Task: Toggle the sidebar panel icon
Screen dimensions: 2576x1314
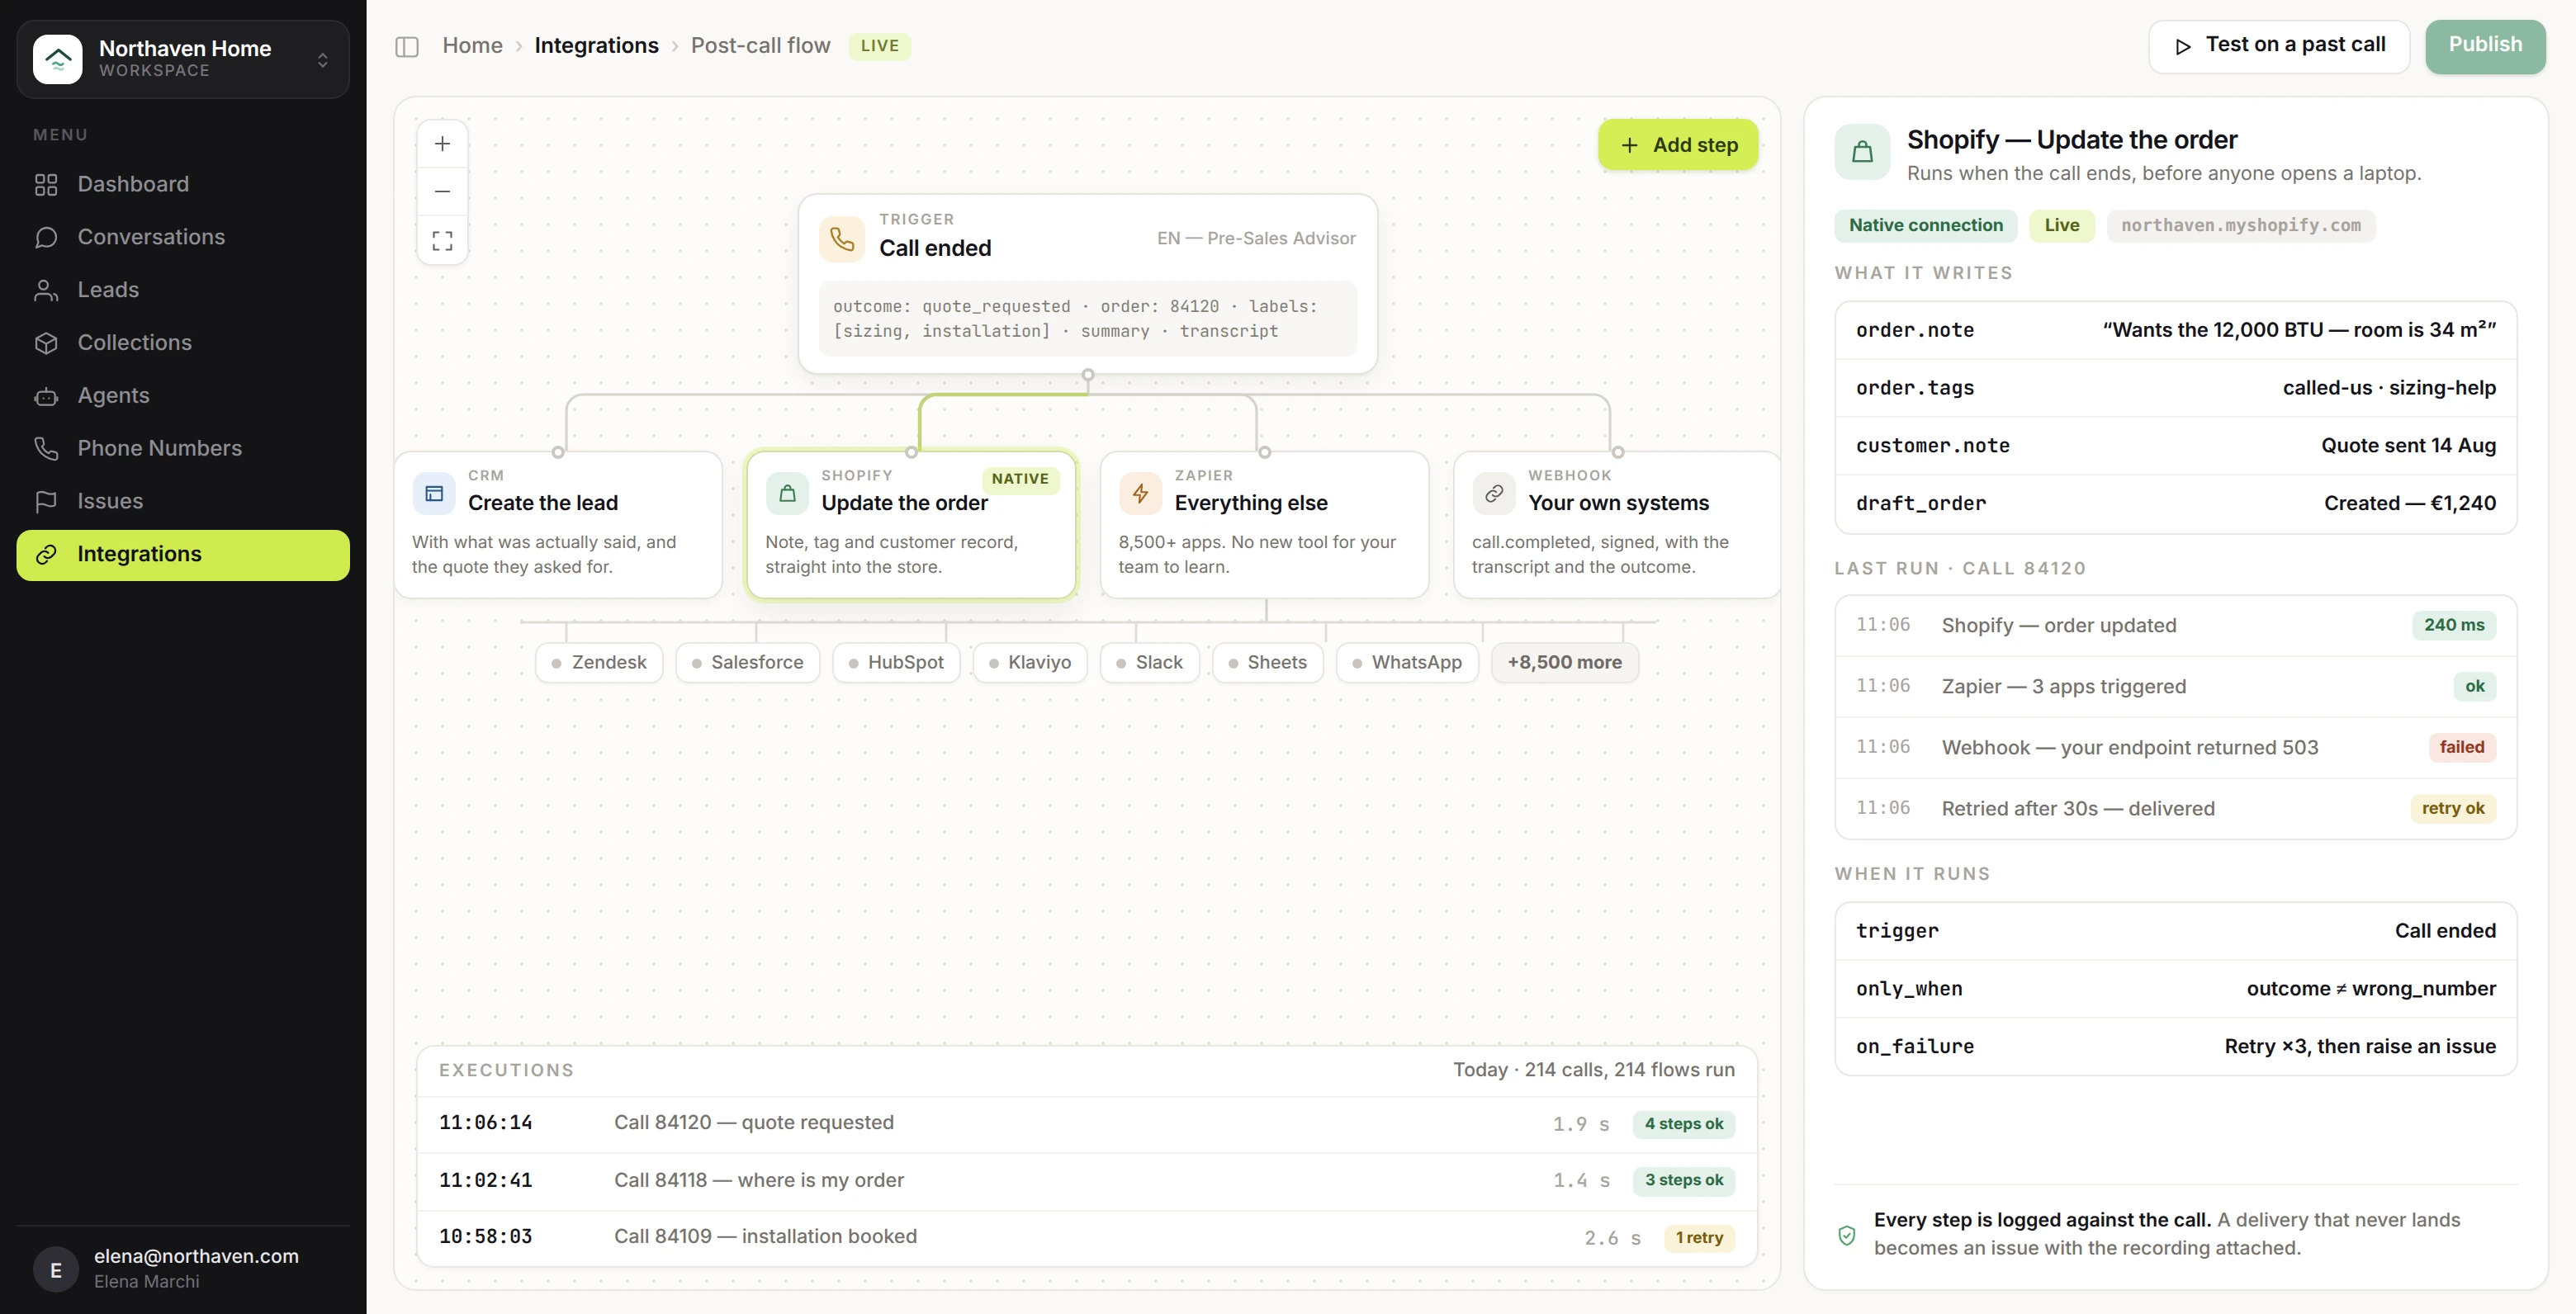Action: pyautogui.click(x=407, y=47)
